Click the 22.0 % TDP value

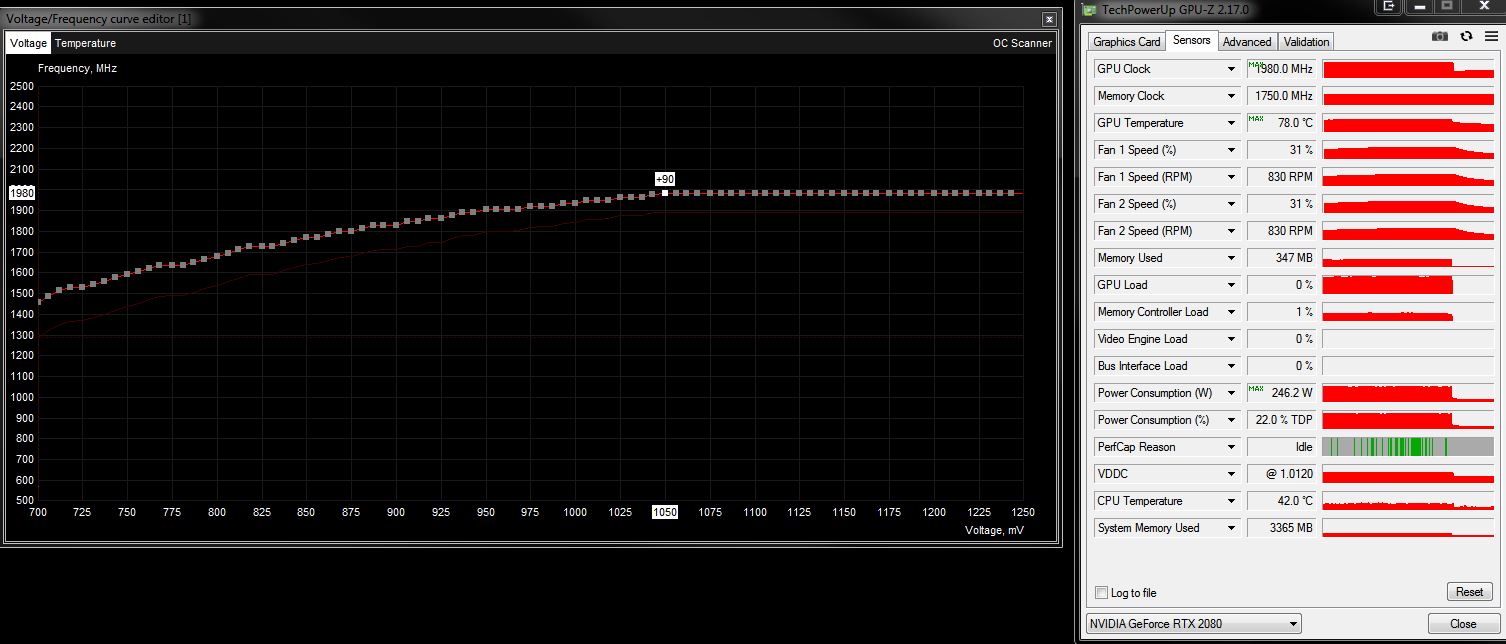point(1281,420)
